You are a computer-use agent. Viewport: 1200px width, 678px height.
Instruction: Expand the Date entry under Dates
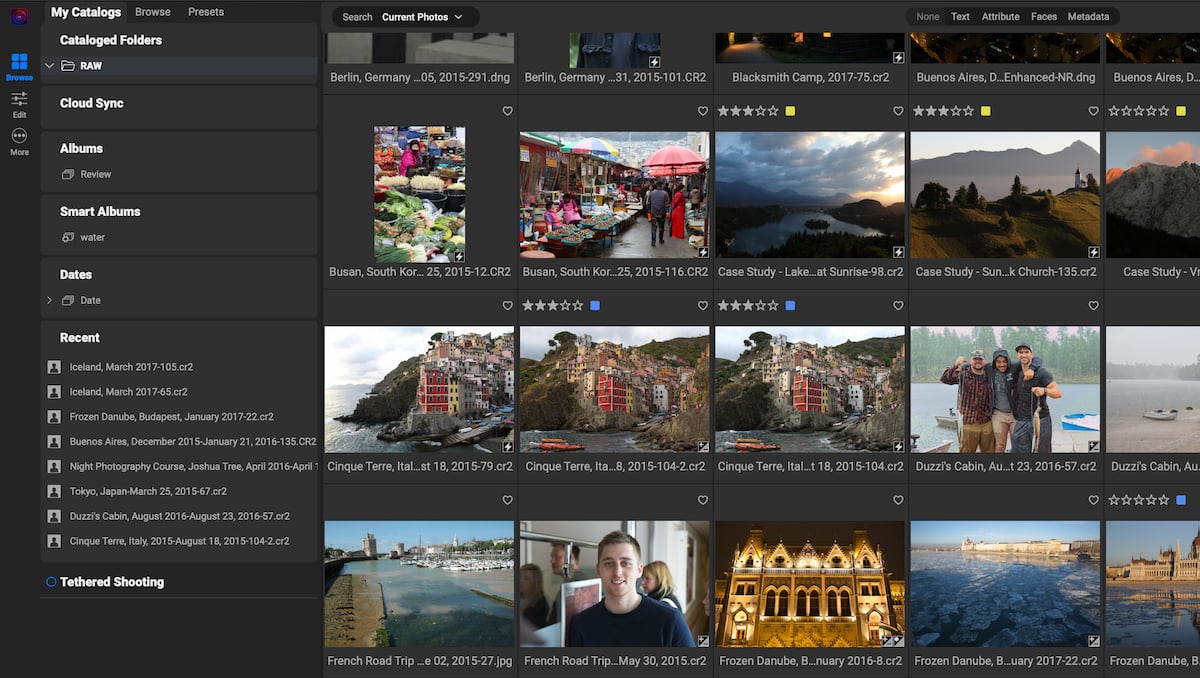tap(48, 300)
